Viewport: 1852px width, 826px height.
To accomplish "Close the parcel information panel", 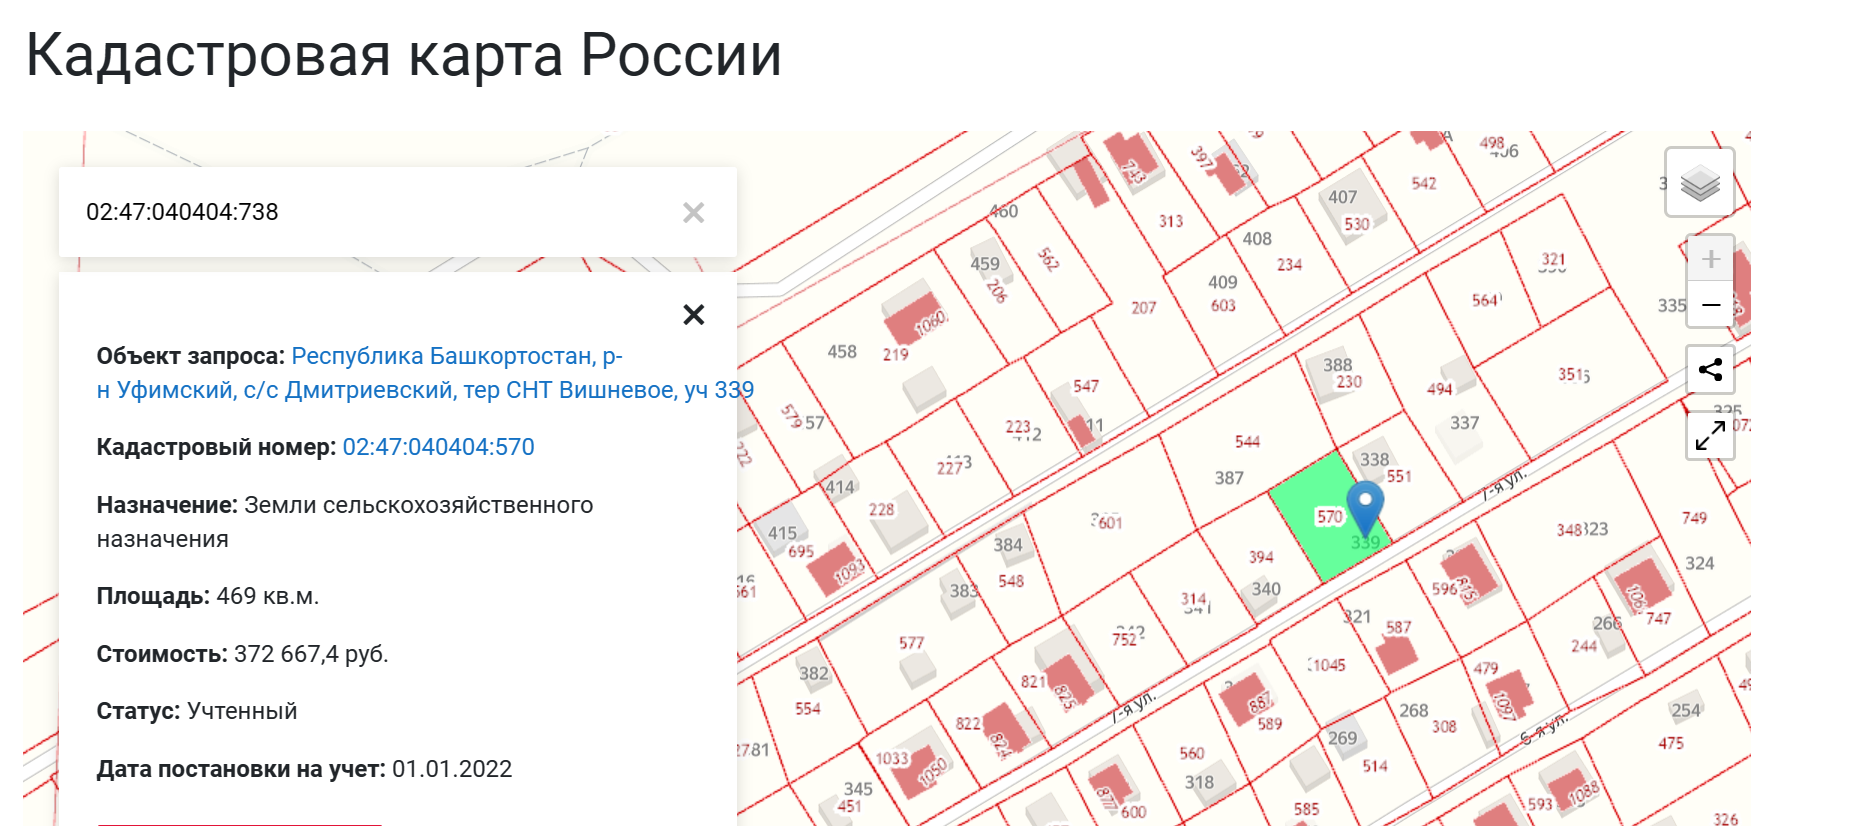I will click(693, 315).
